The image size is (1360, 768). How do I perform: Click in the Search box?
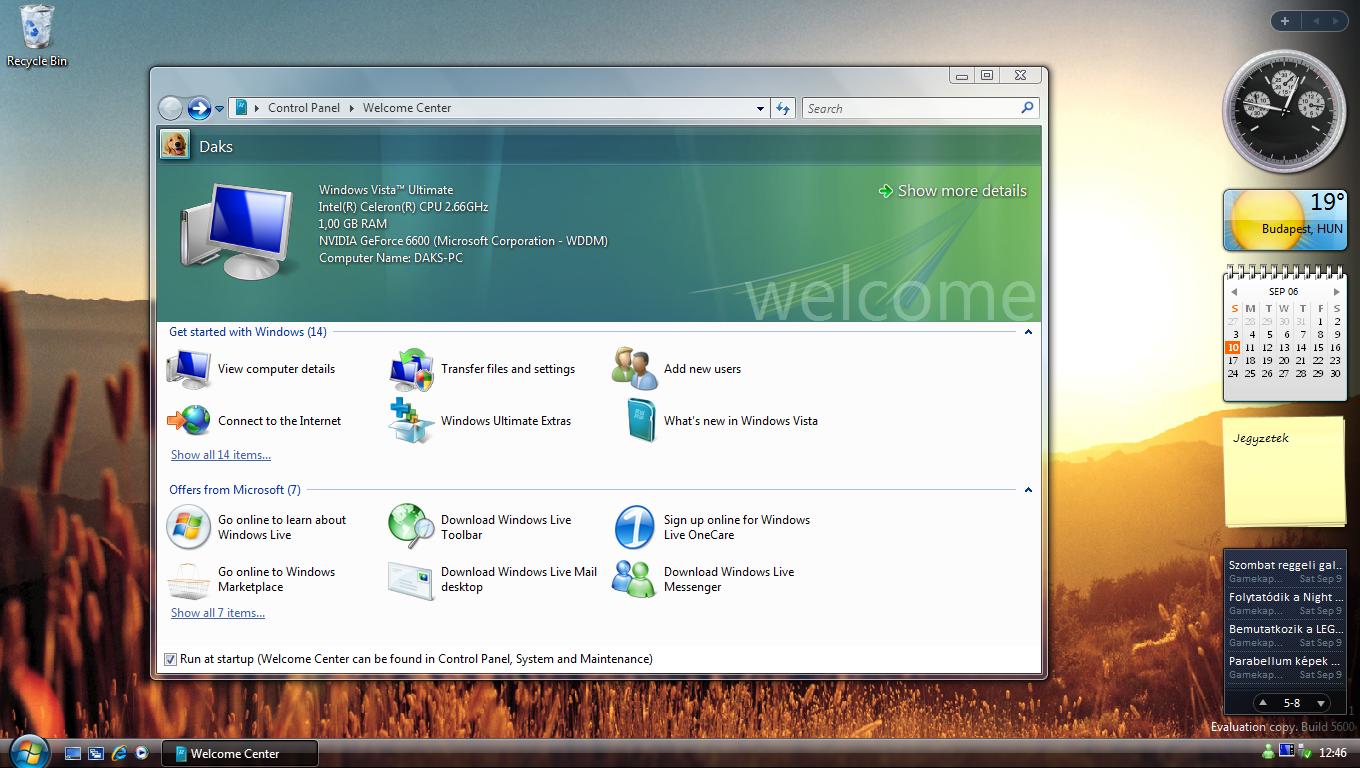(910, 108)
